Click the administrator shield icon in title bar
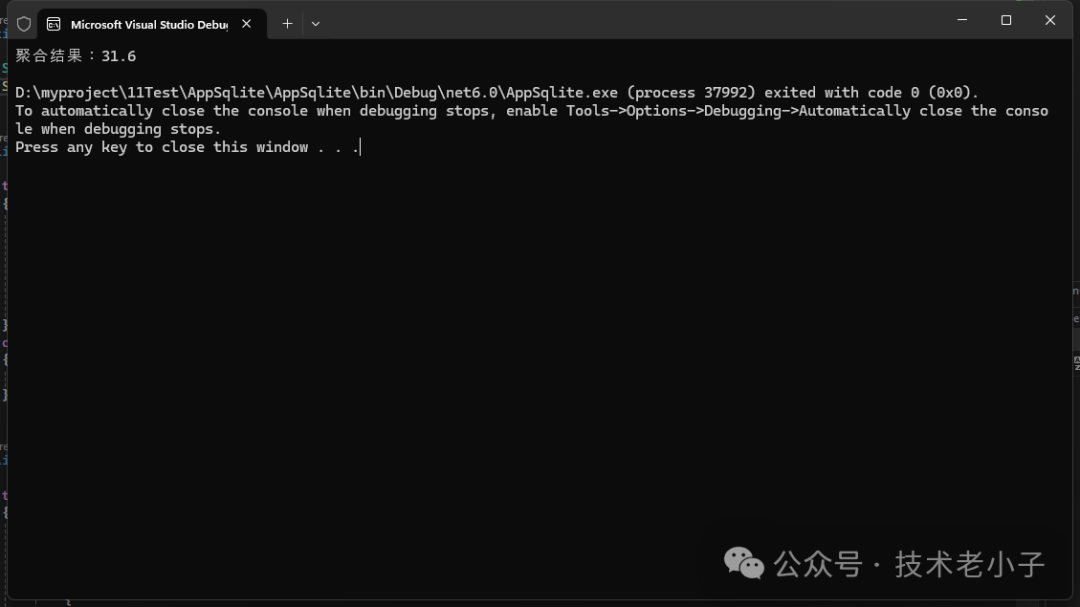This screenshot has width=1080, height=607. [24, 23]
